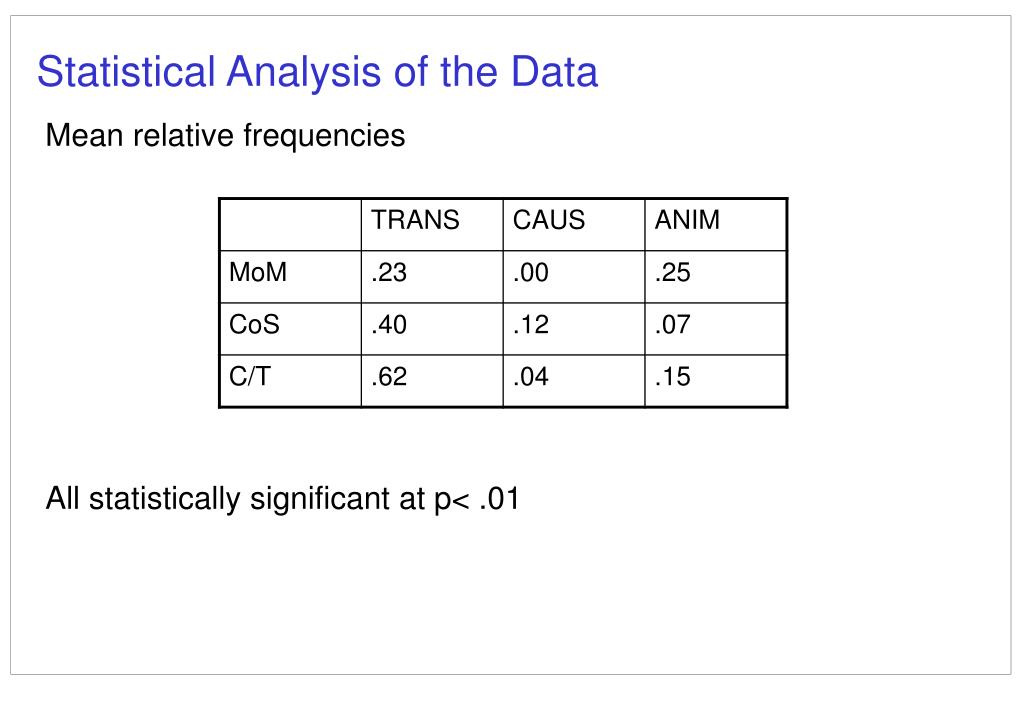Screen dimensions: 1024x709
Task: Select the C/T row label
Action: pos(291,381)
